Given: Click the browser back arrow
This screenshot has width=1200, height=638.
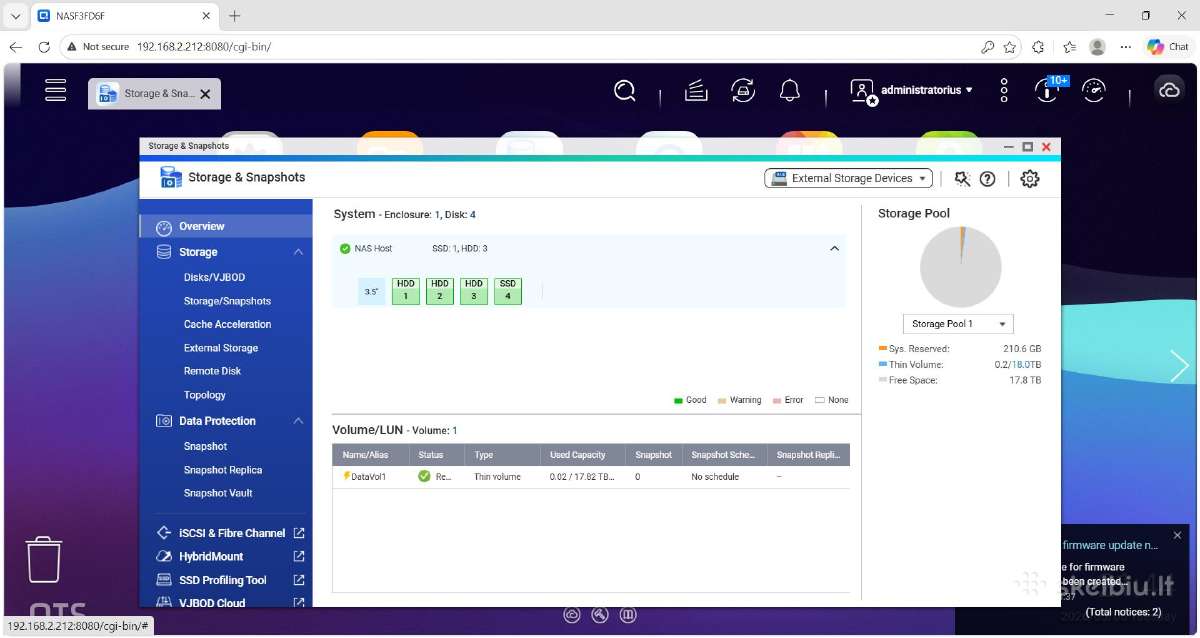Looking at the screenshot, I should (15, 47).
